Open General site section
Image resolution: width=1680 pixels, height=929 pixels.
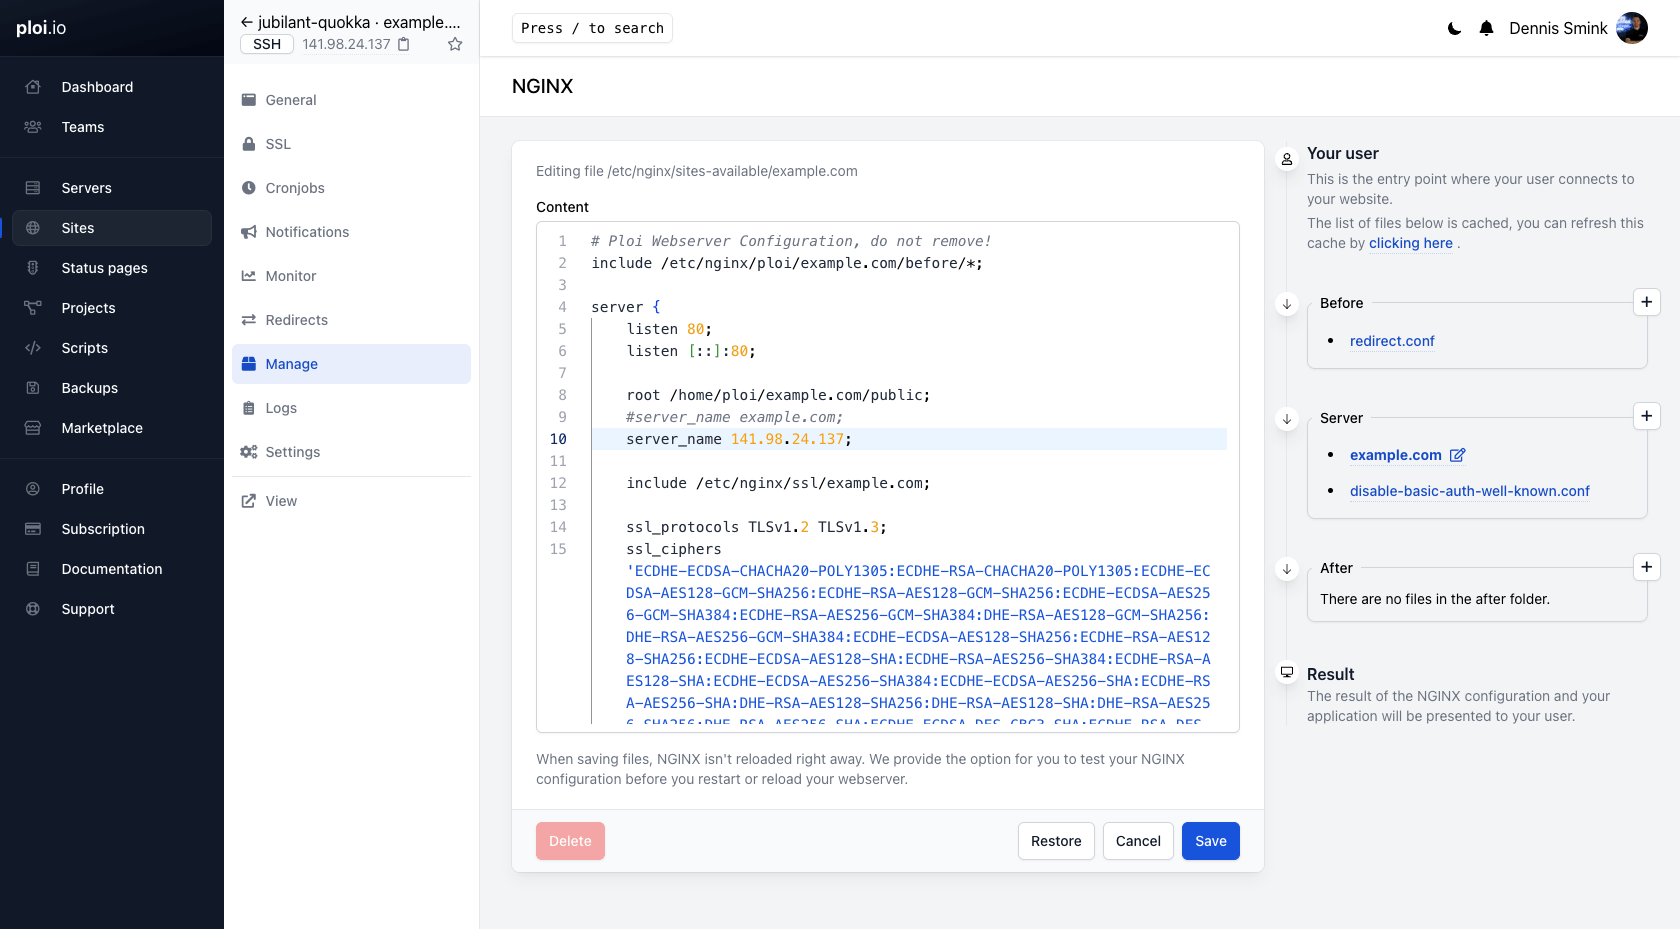pyautogui.click(x=351, y=100)
